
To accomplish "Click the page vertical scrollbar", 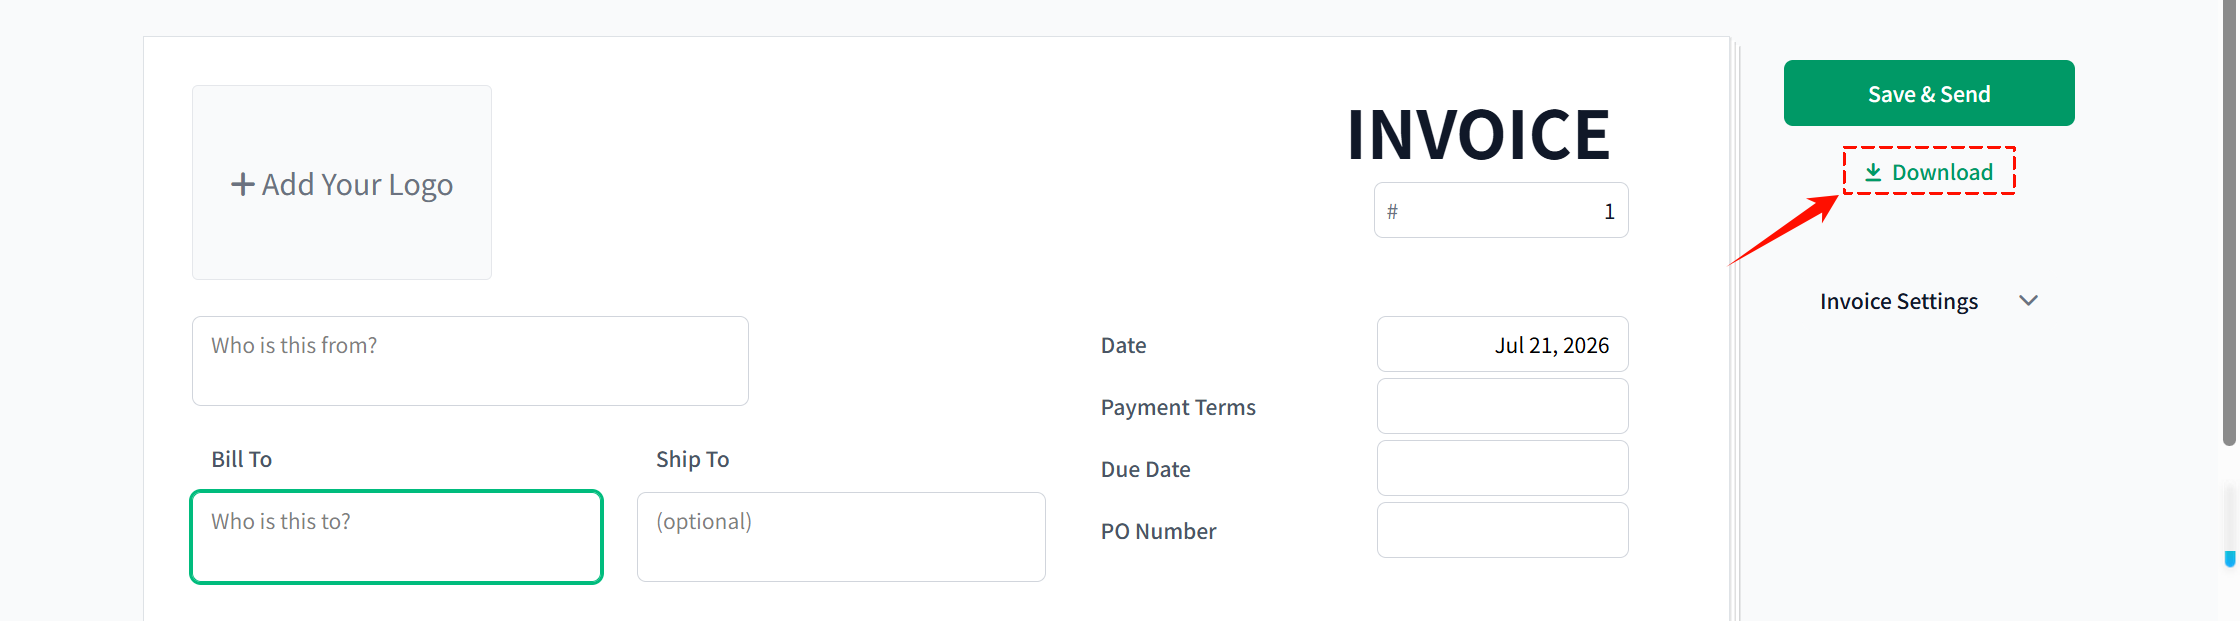I will click(2229, 222).
